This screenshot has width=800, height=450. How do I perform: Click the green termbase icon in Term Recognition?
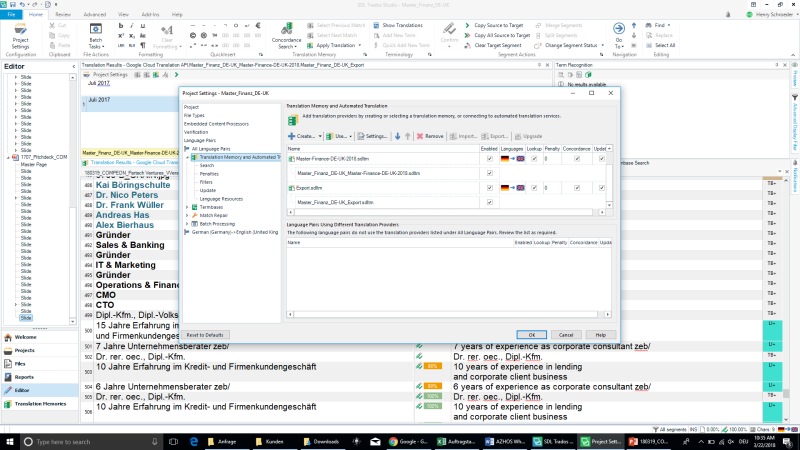[588, 75]
